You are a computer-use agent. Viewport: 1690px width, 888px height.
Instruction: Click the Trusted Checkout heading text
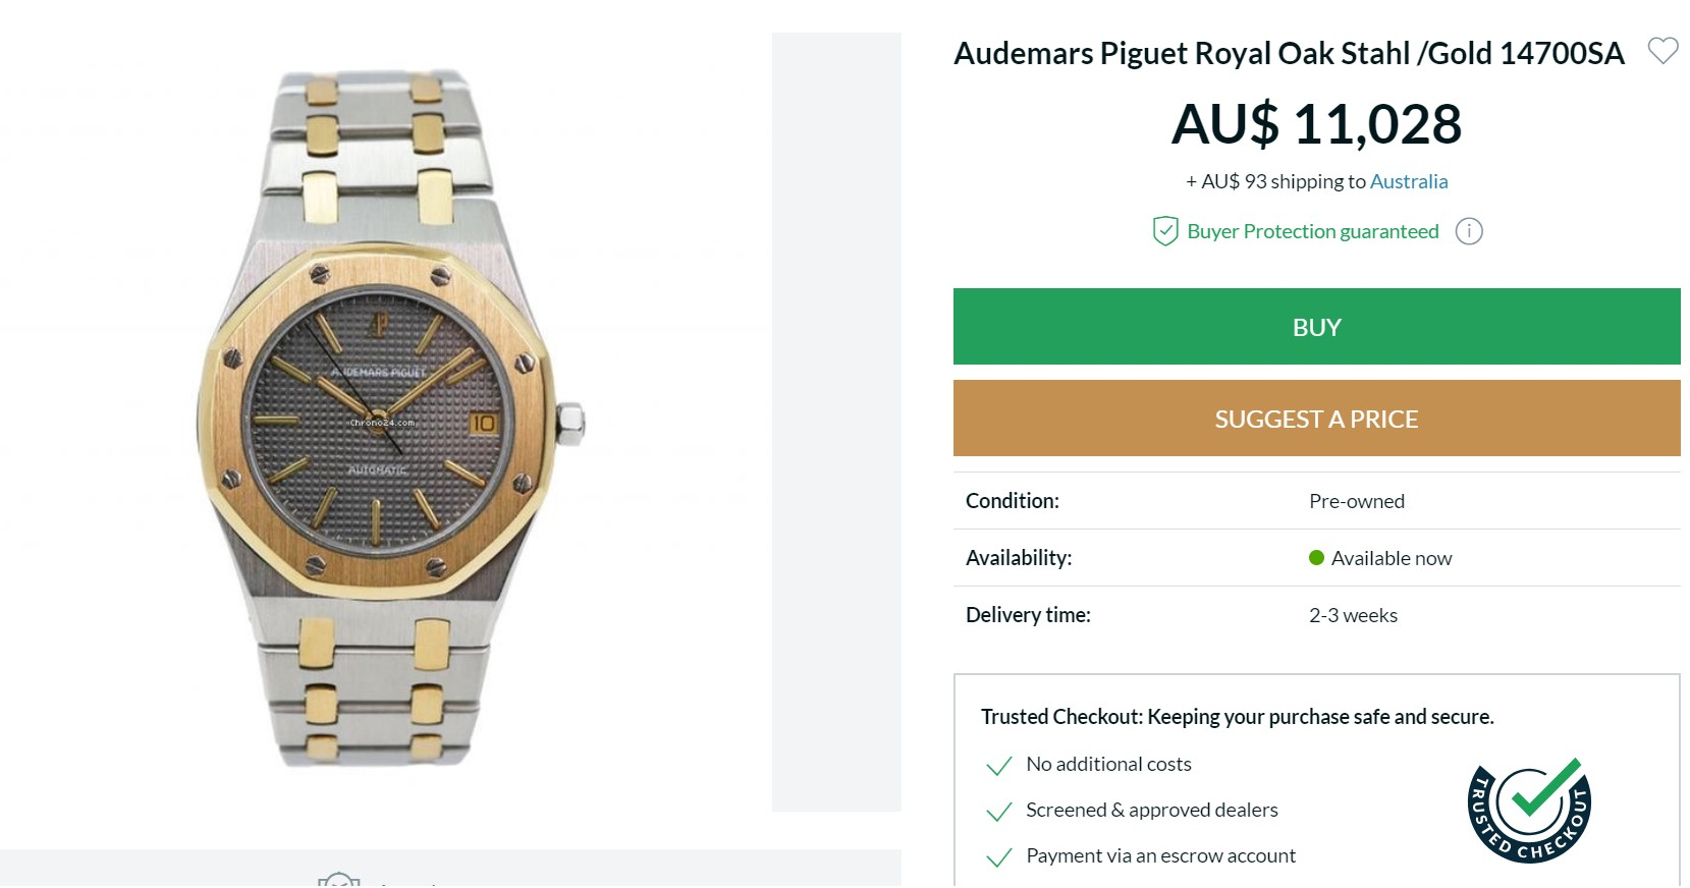pyautogui.click(x=1237, y=716)
